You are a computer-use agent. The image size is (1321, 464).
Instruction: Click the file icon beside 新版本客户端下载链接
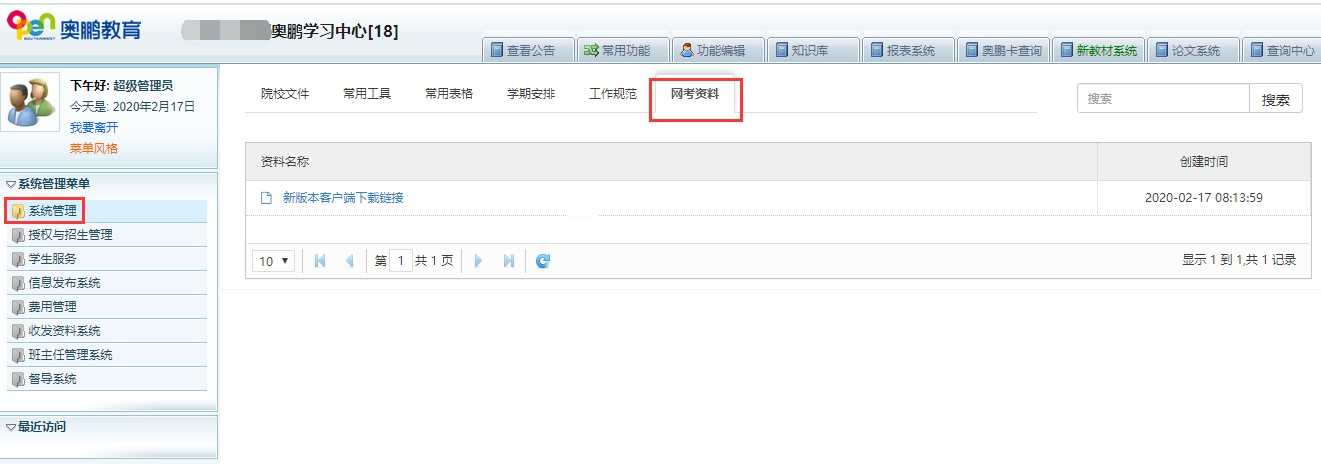[266, 198]
